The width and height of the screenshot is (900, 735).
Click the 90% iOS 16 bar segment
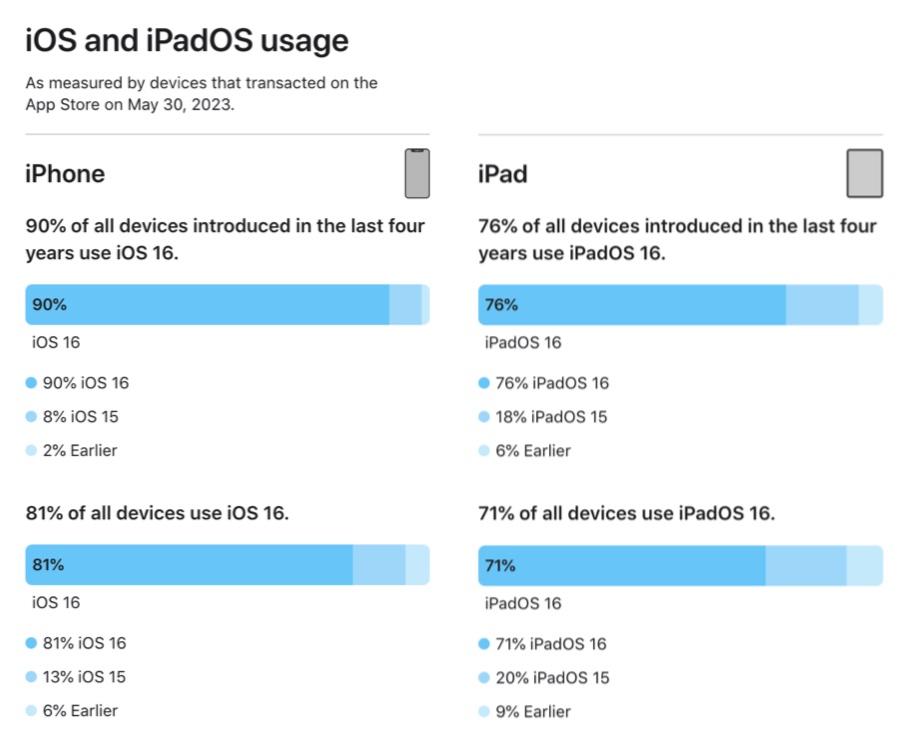(x=207, y=305)
